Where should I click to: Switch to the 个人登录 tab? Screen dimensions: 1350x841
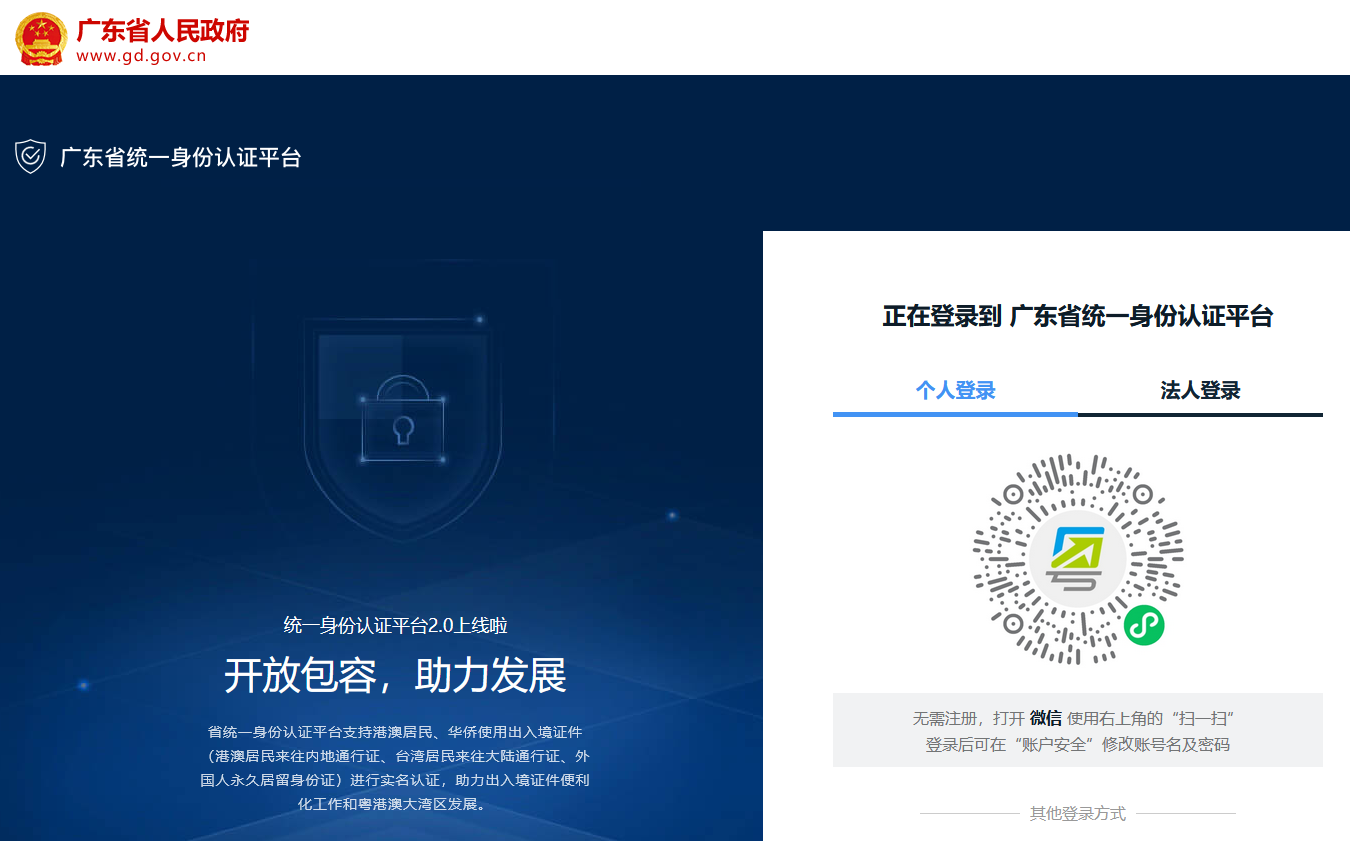click(955, 390)
